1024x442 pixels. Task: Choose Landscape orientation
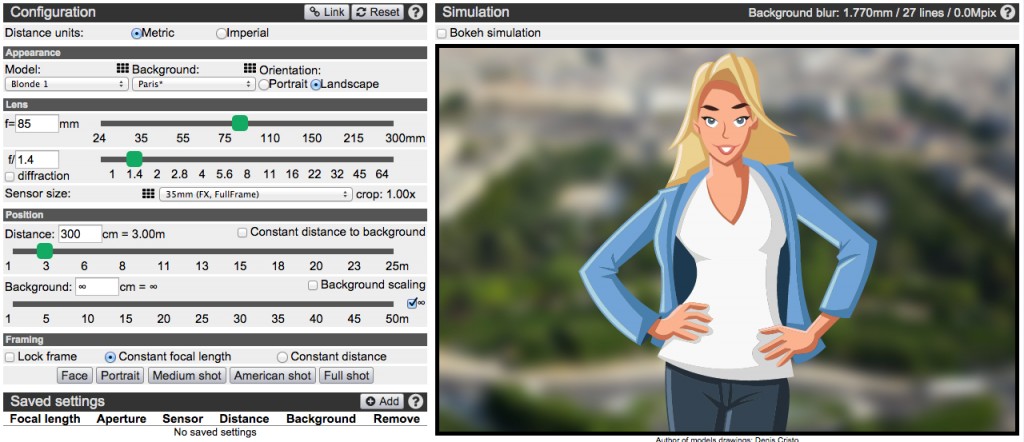pos(315,84)
